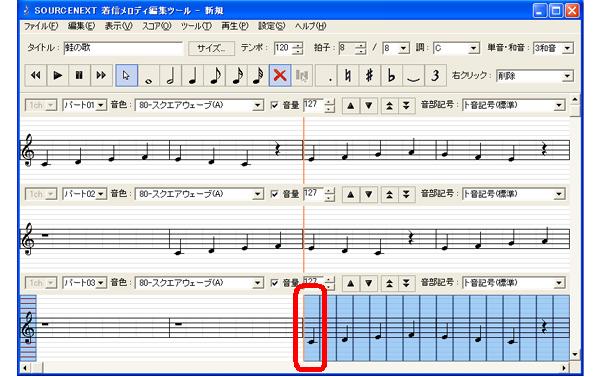This screenshot has height=377, width=600.
Task: Toggle 音量 checkbox for パート03
Action: coord(274,283)
